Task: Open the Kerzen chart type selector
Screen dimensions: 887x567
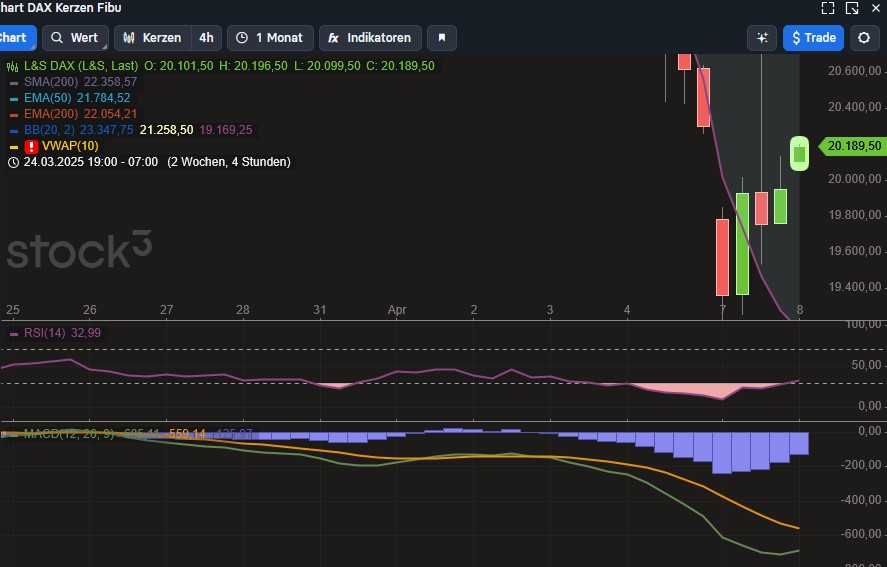Action: pyautogui.click(x=153, y=38)
